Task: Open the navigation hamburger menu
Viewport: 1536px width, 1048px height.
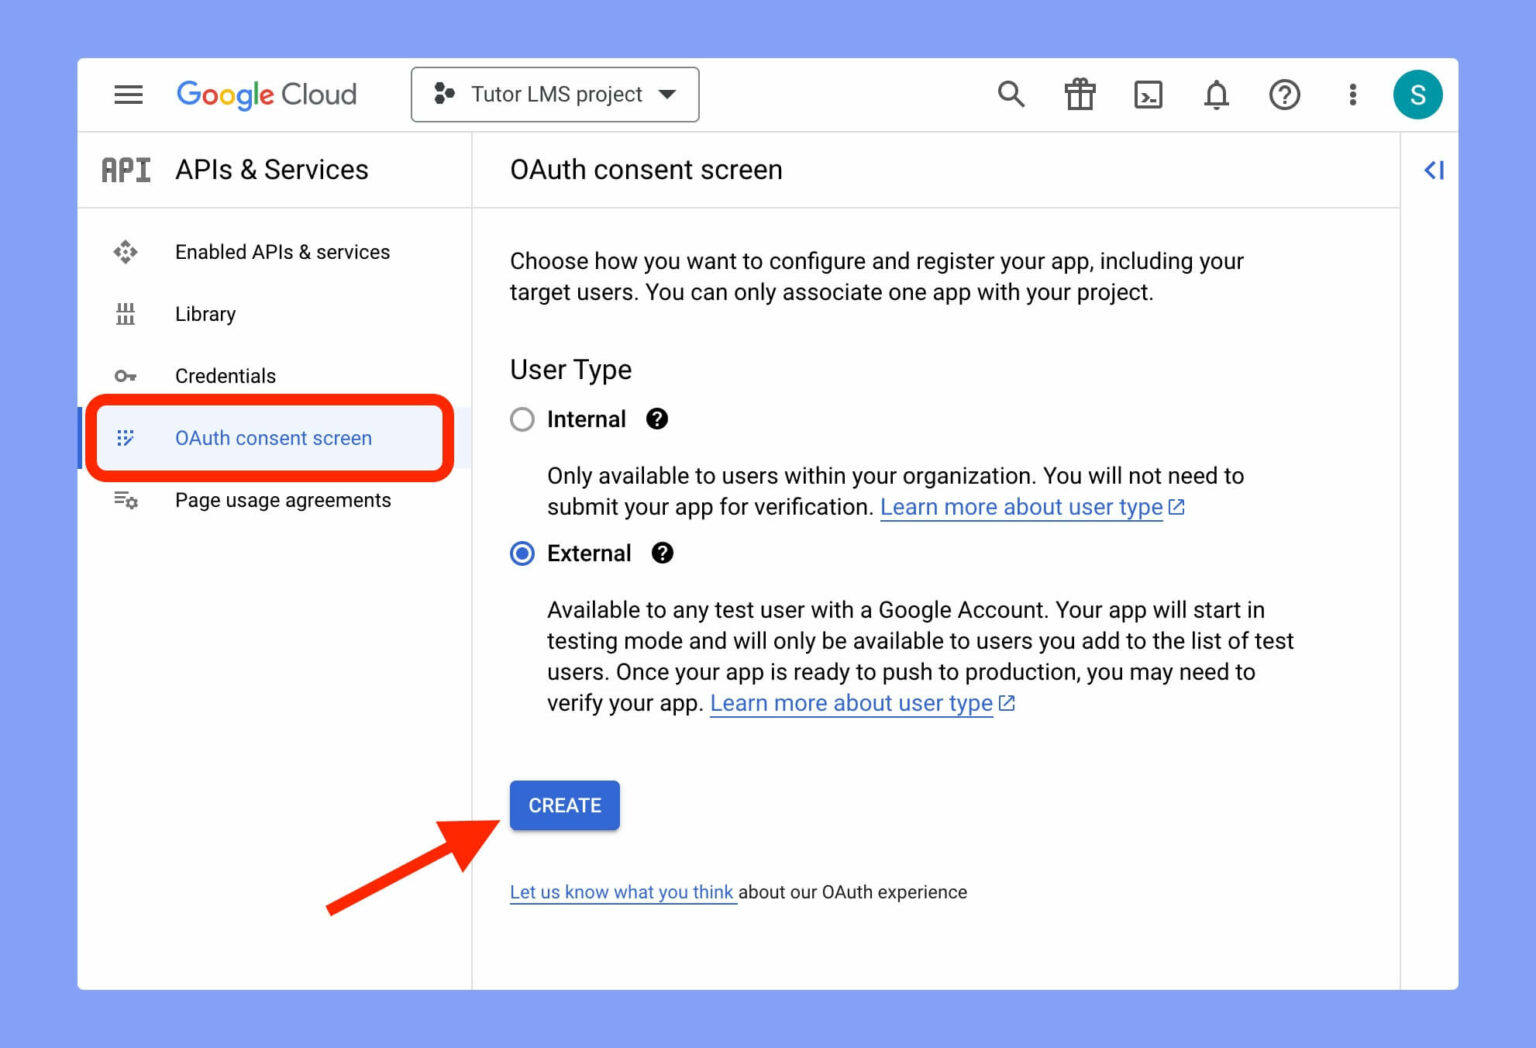Action: click(x=128, y=94)
